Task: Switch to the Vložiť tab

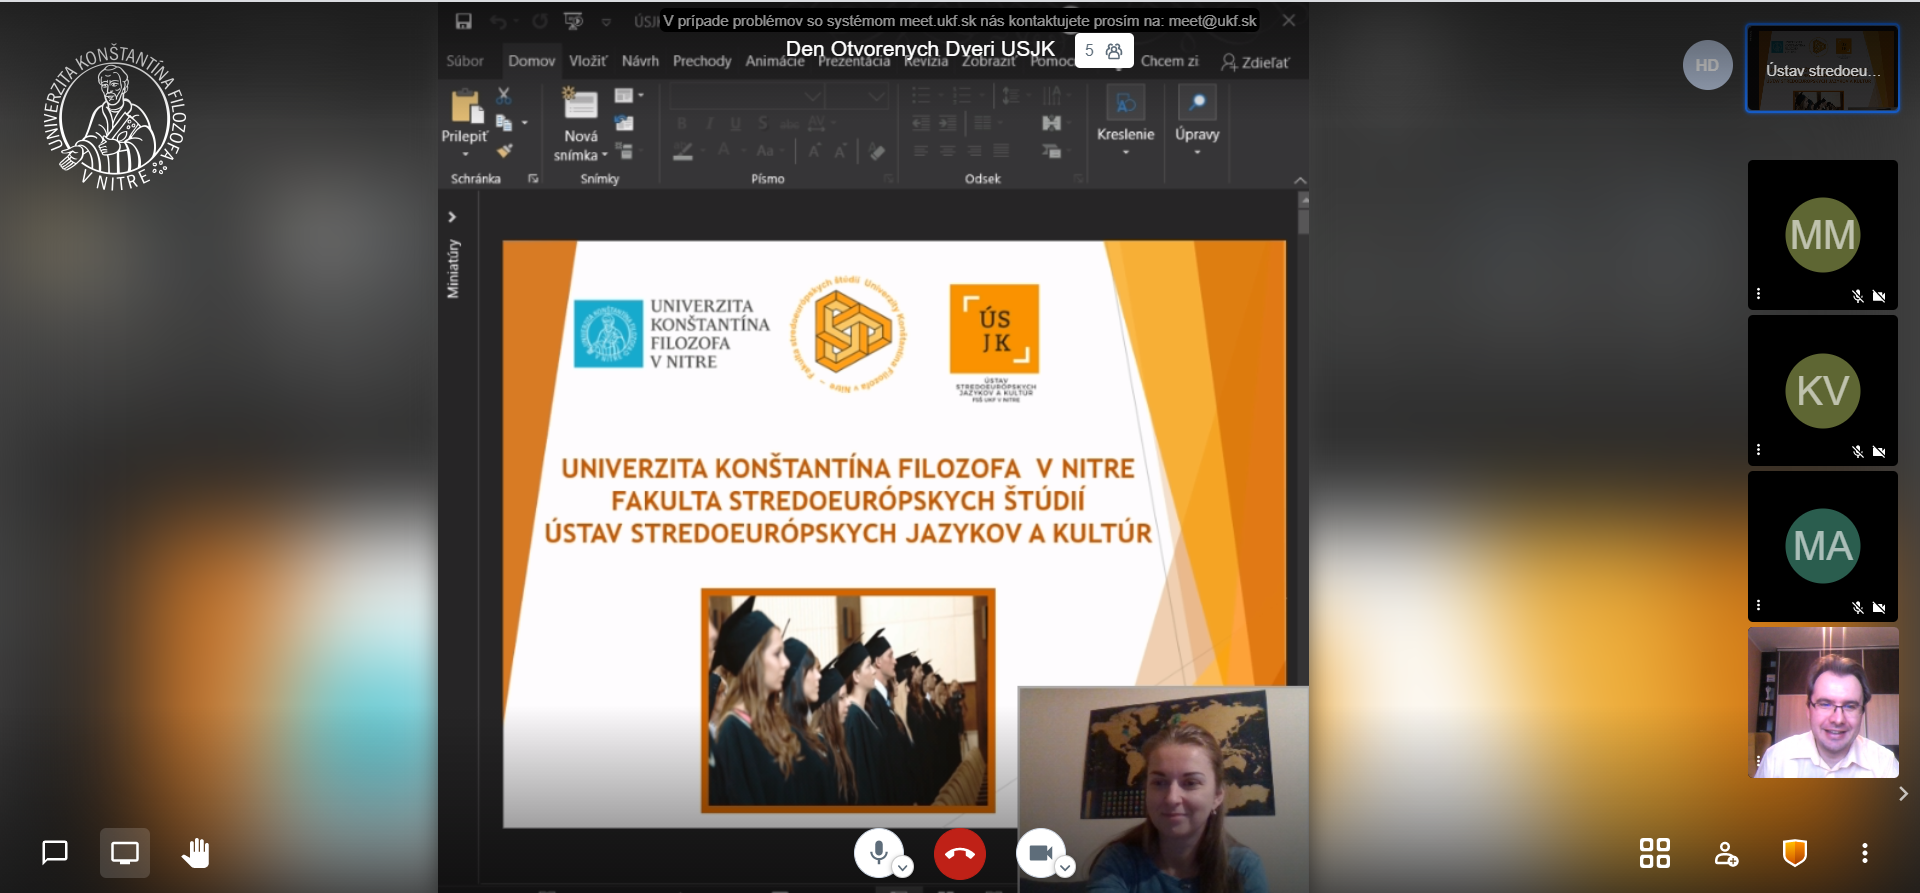Action: pos(588,61)
